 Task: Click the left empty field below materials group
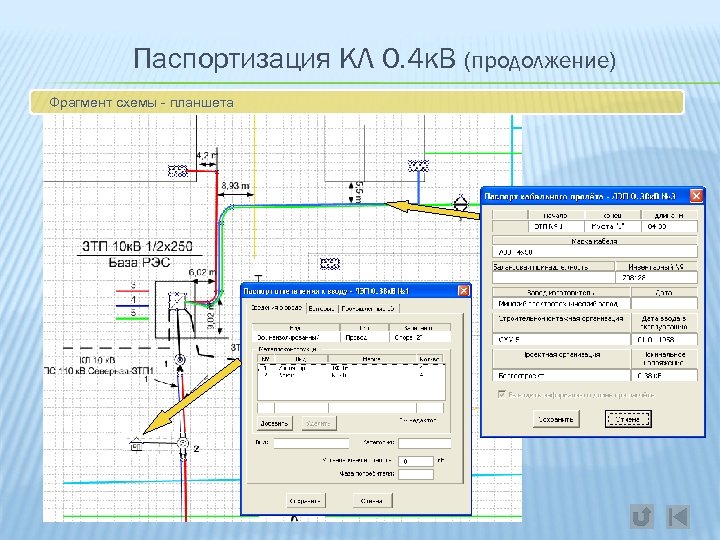click(311, 443)
